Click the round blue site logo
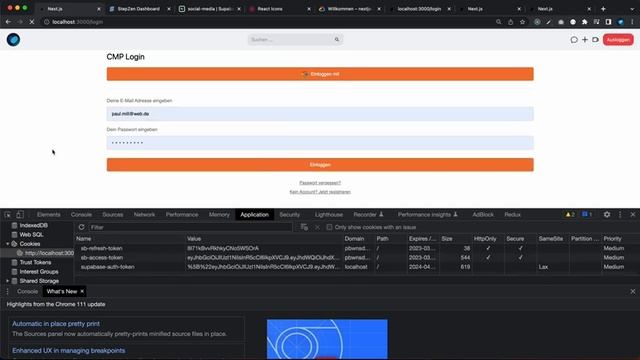The image size is (640, 360). (x=13, y=40)
